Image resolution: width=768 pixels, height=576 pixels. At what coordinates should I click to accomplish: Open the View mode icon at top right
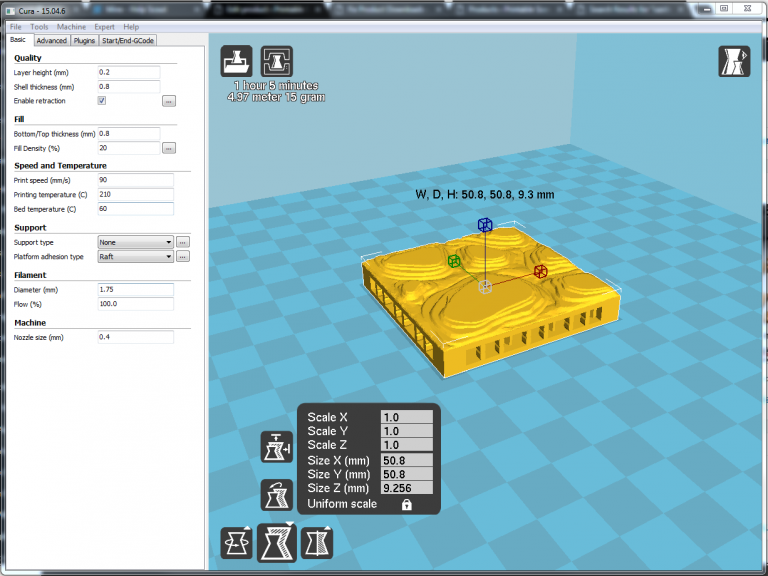(x=733, y=61)
